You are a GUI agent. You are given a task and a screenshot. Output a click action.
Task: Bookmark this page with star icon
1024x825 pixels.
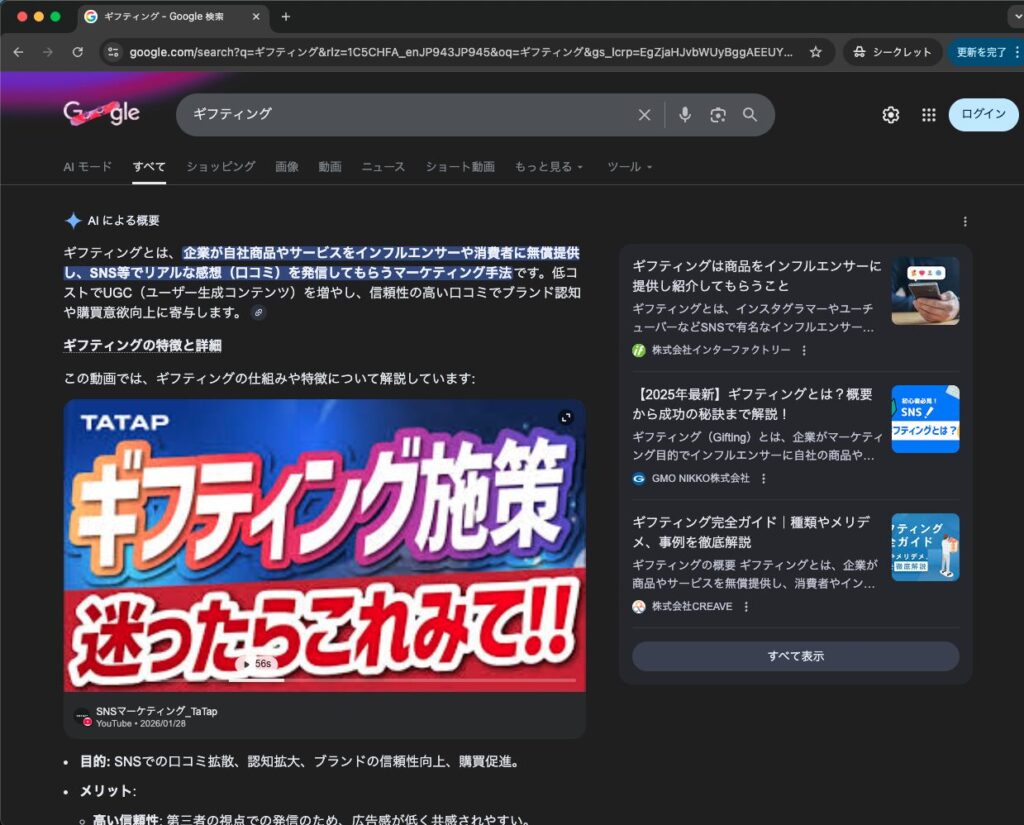pos(815,52)
